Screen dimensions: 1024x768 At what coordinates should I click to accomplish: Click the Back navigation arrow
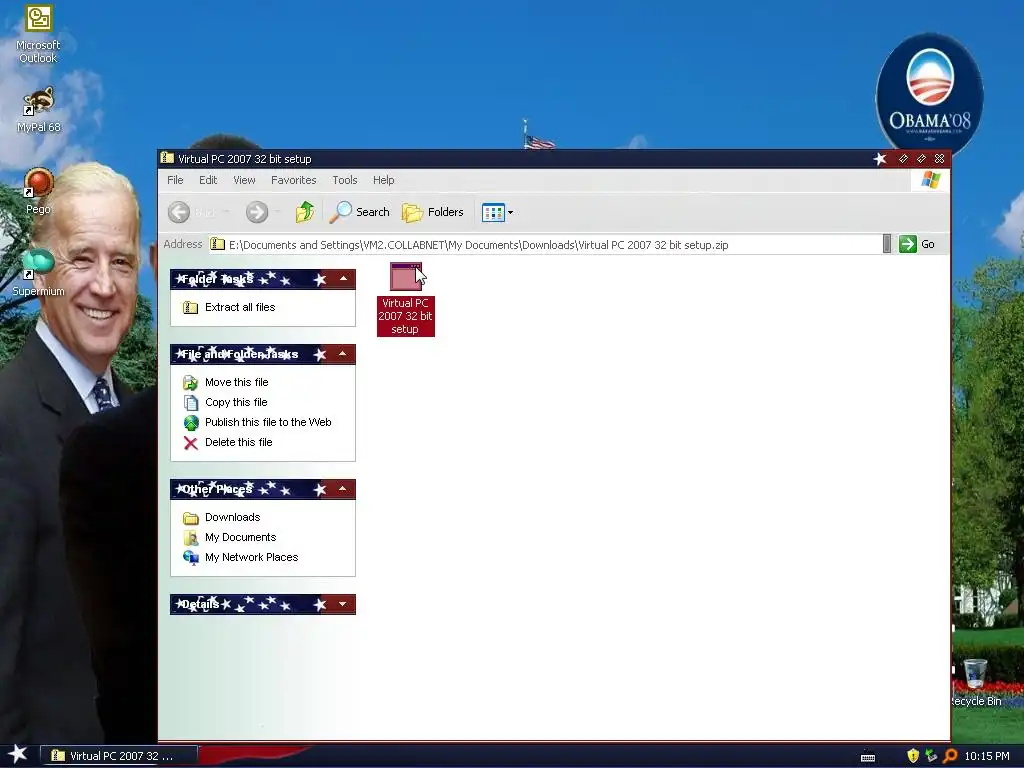coord(179,212)
